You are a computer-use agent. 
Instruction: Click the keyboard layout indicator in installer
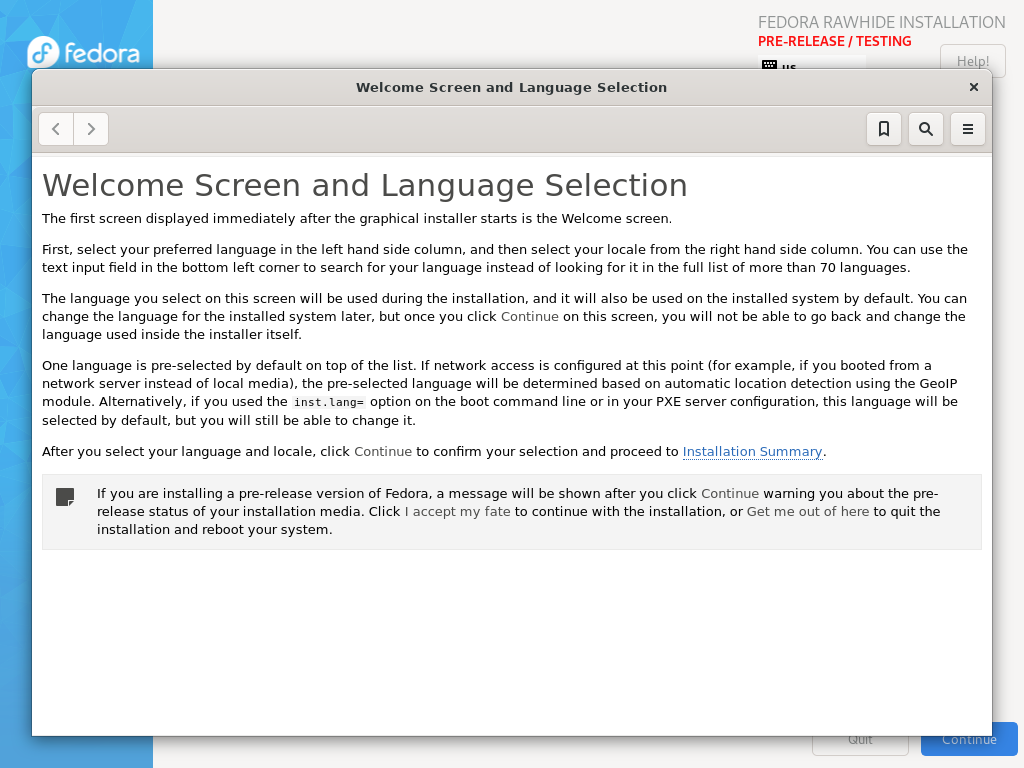812,63
